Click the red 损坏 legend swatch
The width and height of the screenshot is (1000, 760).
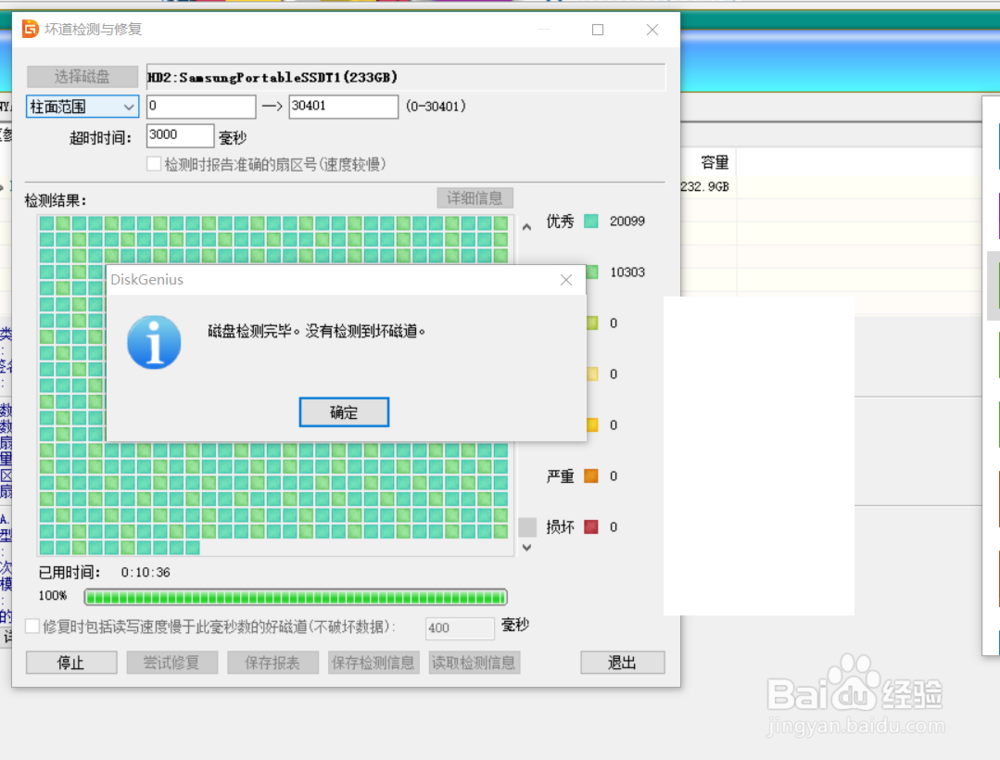click(x=589, y=527)
